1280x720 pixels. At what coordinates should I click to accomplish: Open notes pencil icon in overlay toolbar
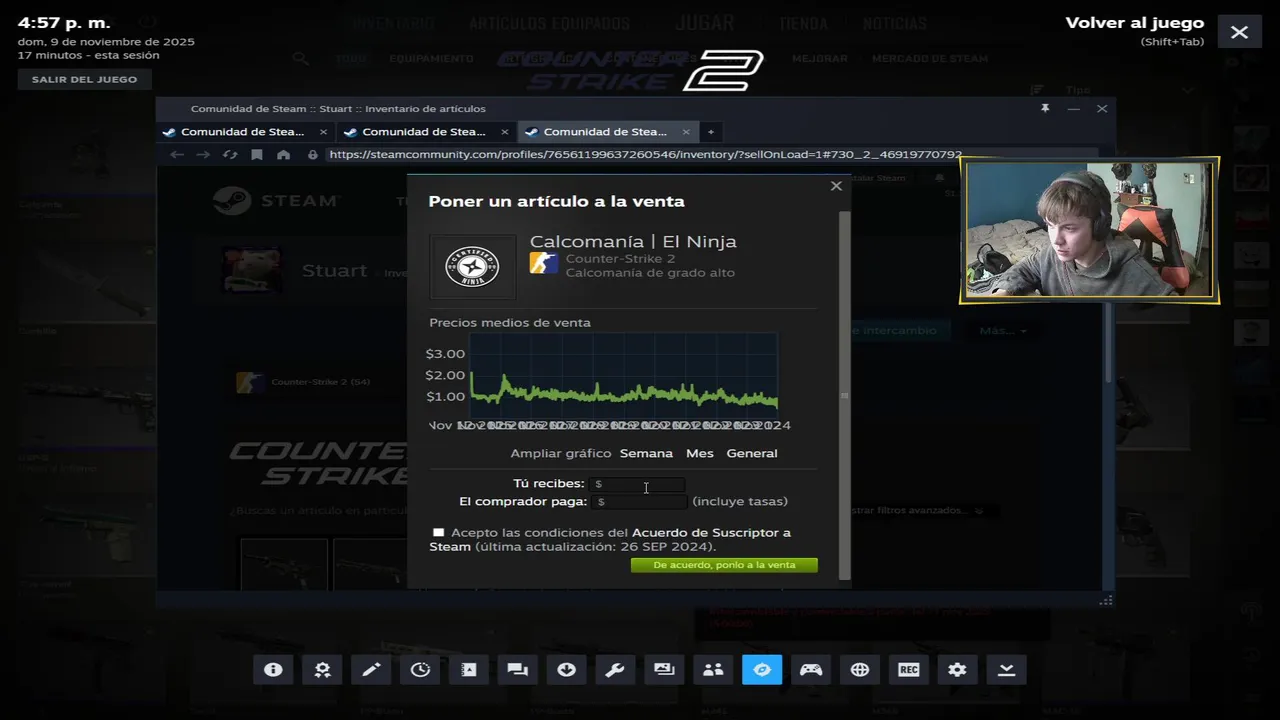click(x=371, y=670)
